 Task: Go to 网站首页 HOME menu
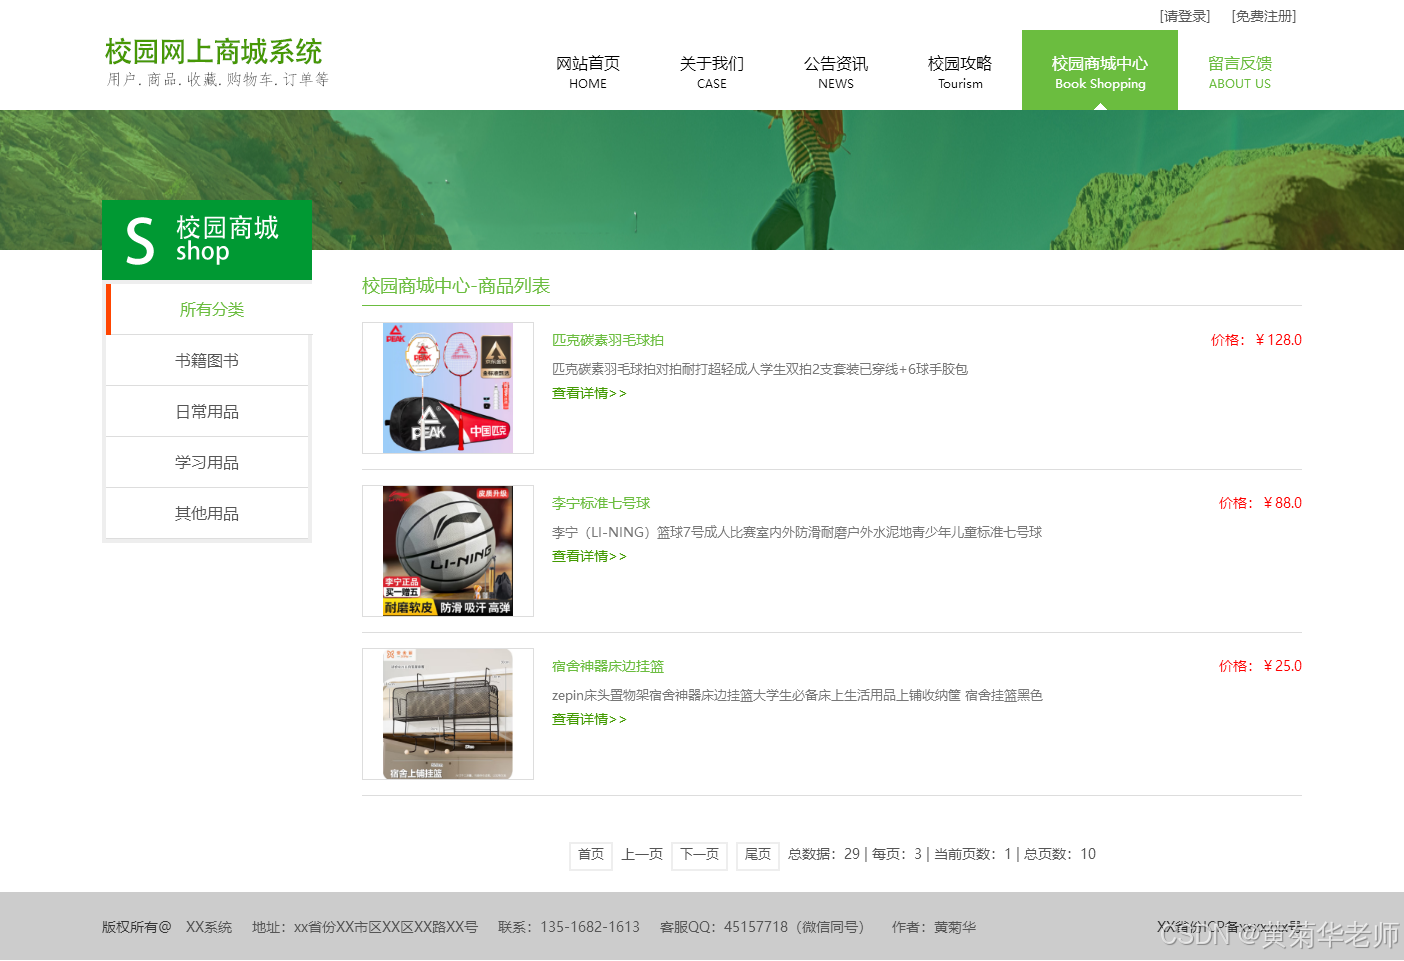point(588,72)
